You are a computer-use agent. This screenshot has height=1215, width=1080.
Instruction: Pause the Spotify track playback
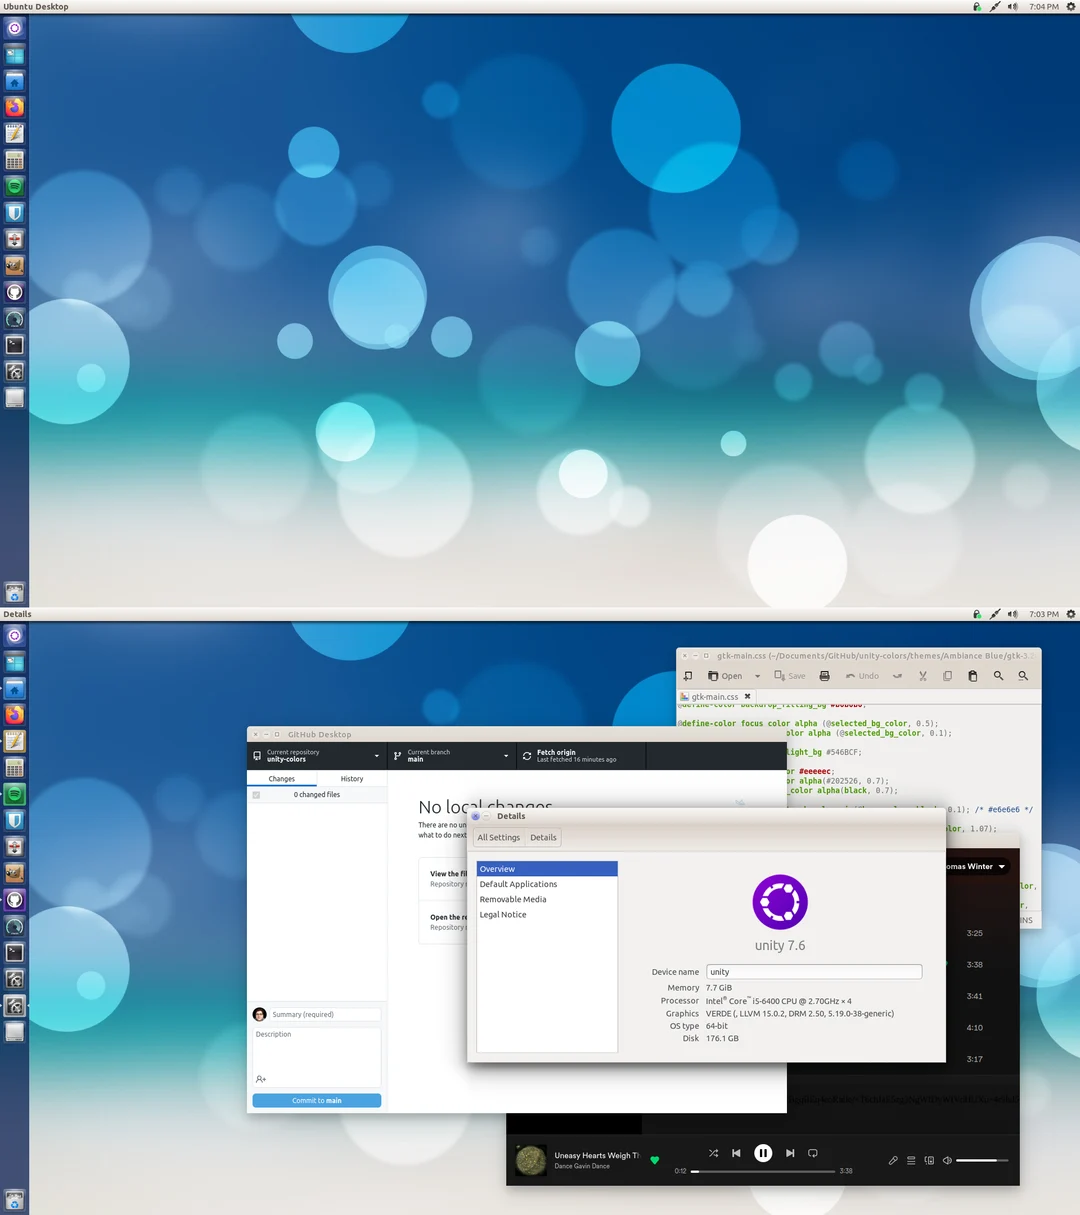click(x=763, y=1153)
